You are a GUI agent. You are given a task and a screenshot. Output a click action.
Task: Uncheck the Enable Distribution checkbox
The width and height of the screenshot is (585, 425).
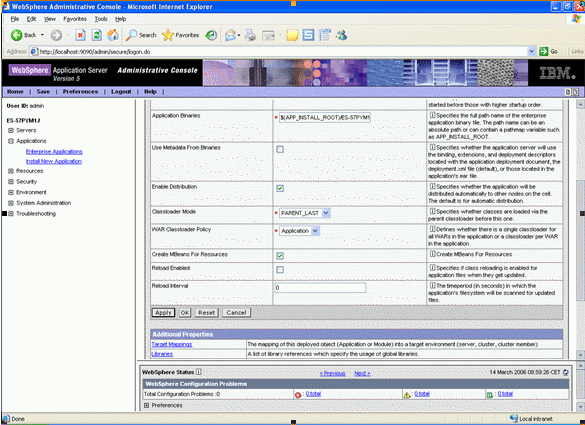[280, 188]
